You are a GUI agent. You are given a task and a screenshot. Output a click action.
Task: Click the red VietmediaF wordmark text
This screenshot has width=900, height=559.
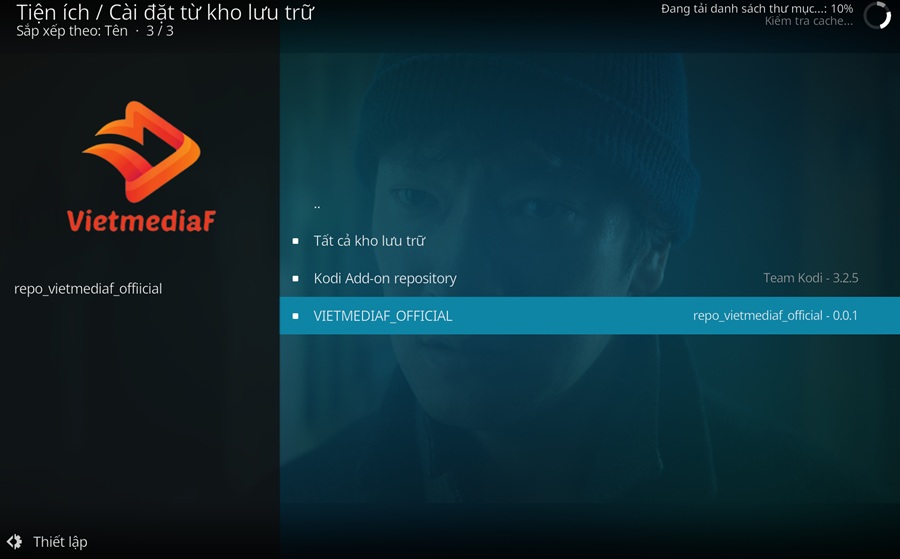click(141, 221)
